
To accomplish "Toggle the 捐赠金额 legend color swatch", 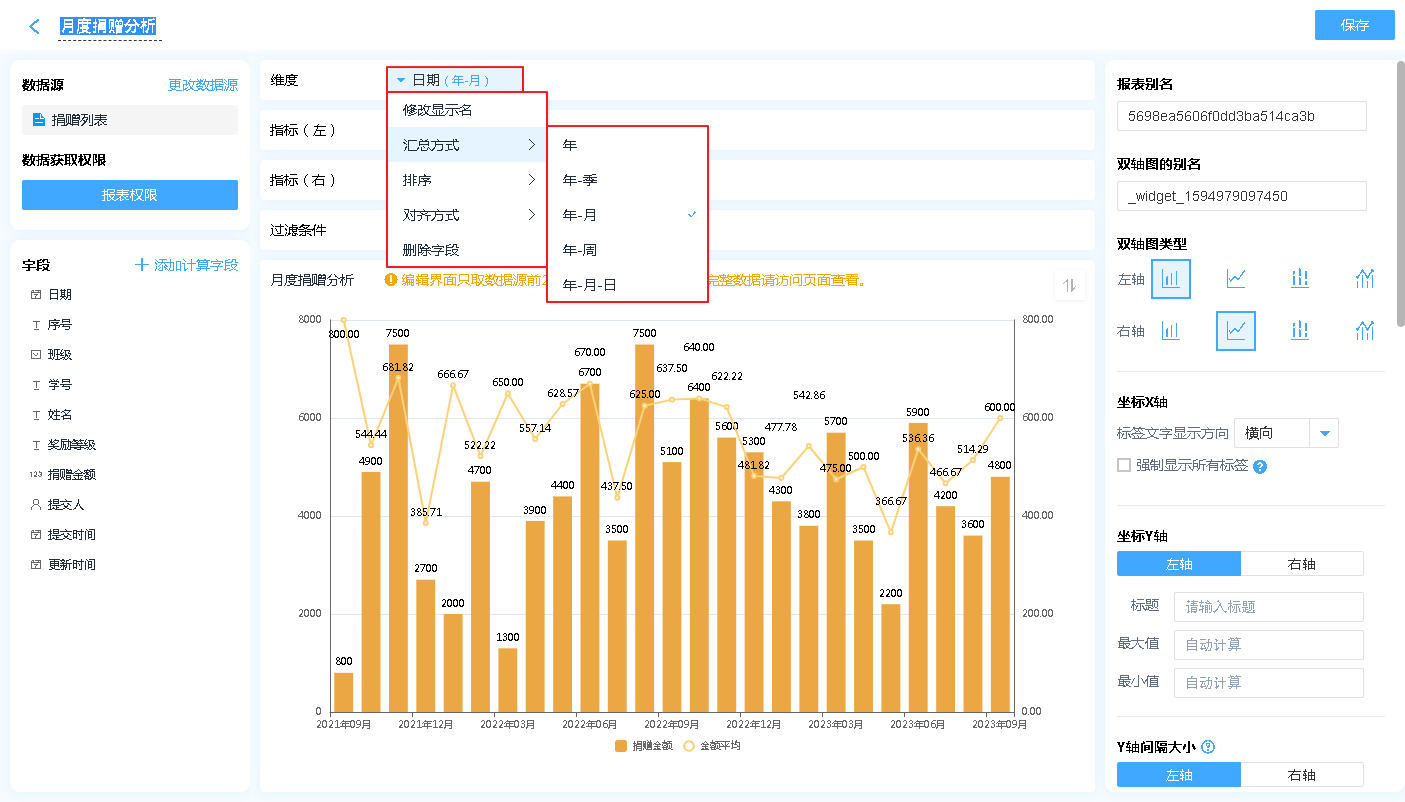I will click(x=621, y=746).
